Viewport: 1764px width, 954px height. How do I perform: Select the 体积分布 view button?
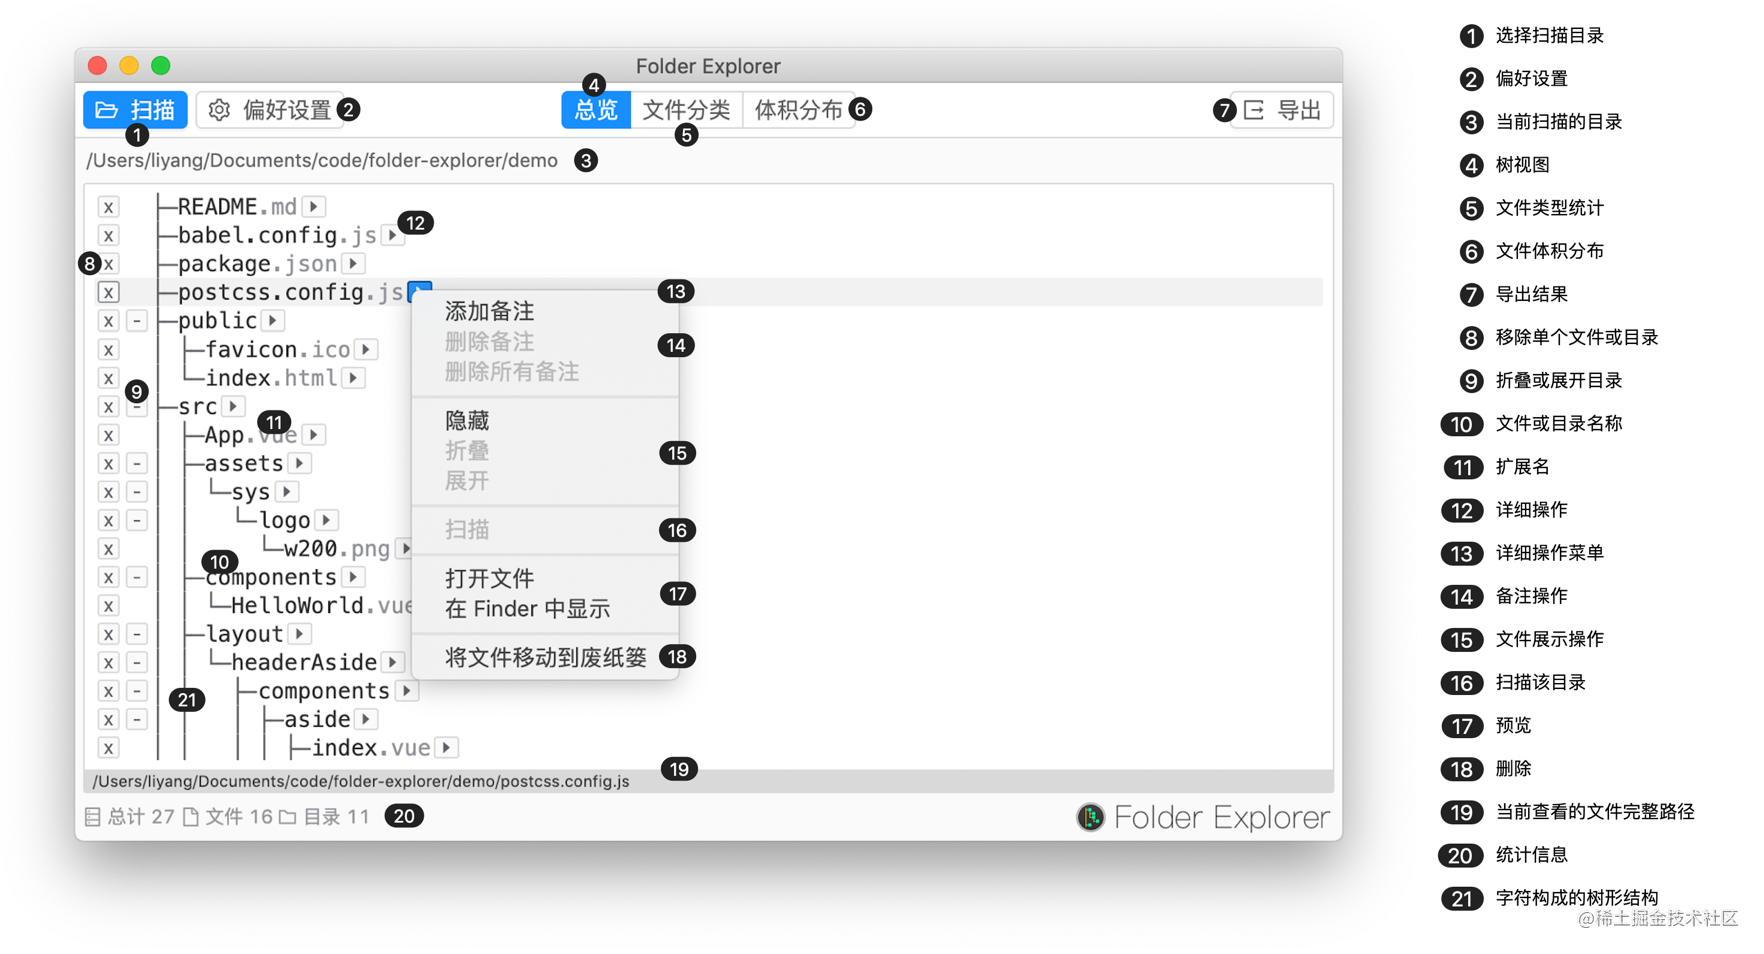pyautogui.click(x=799, y=110)
